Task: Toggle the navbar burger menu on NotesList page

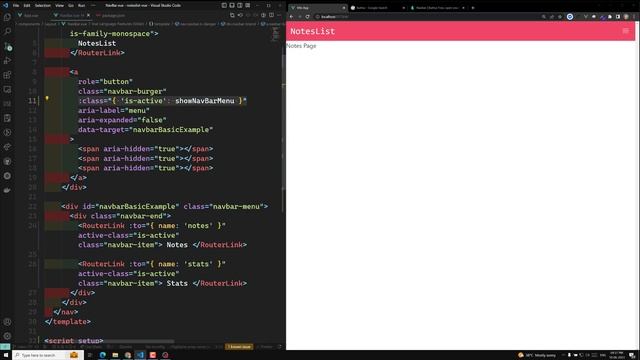Action: 625,31
